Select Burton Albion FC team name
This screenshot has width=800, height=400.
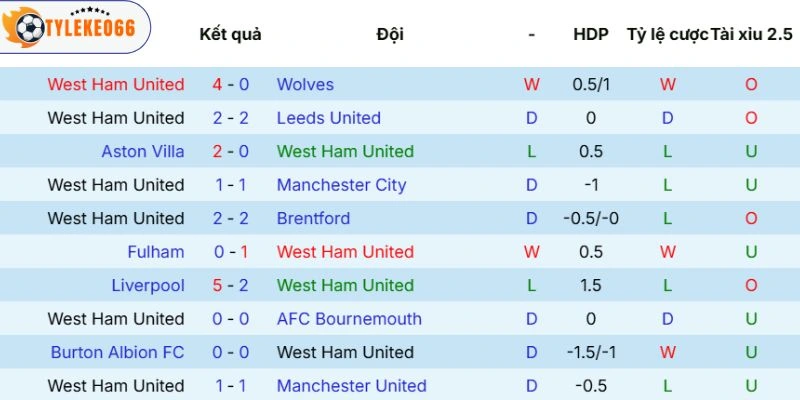(x=118, y=352)
